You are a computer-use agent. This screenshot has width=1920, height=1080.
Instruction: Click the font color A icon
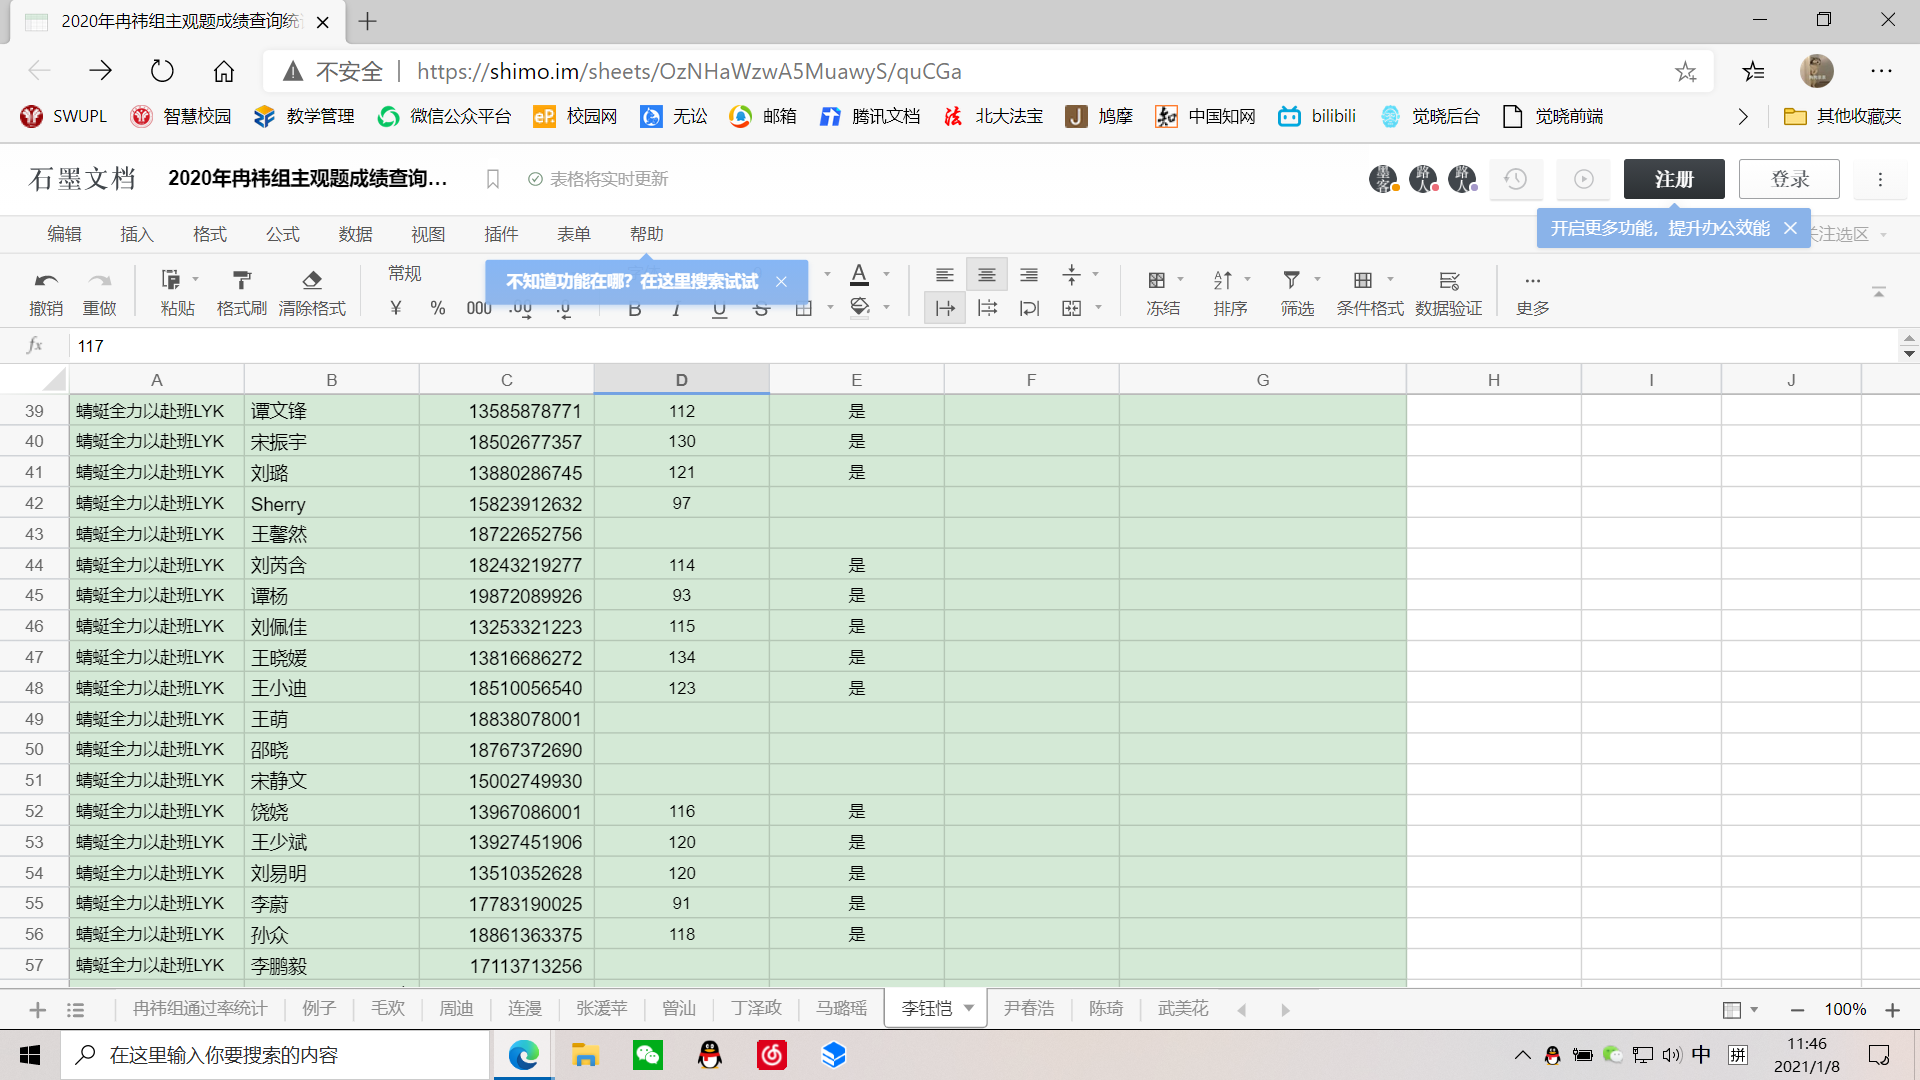point(859,275)
